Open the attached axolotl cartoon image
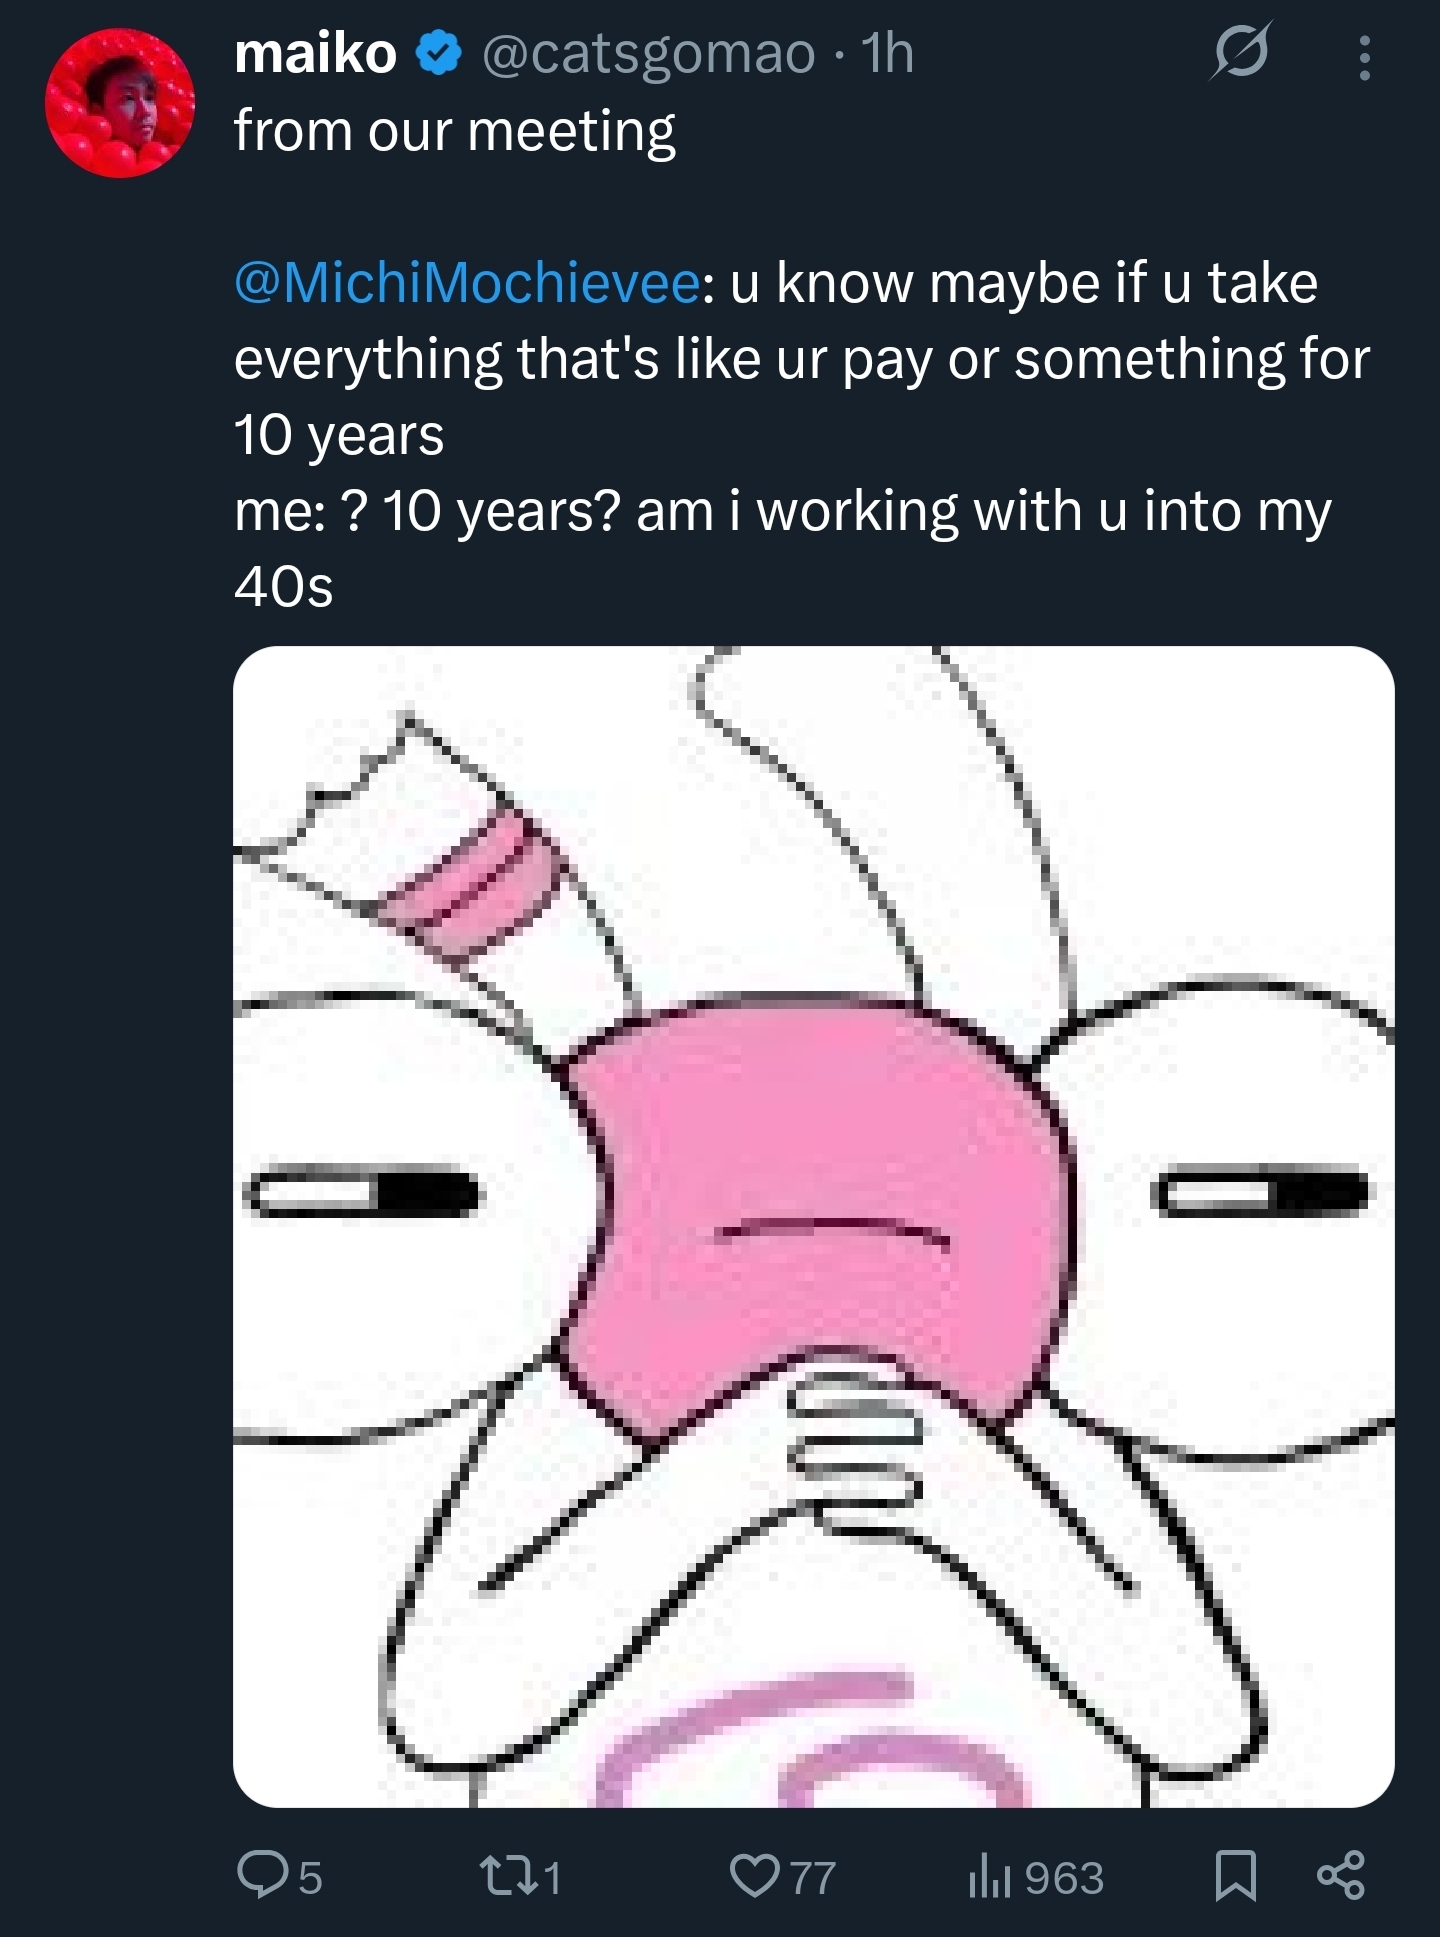The width and height of the screenshot is (1440, 1937). (813, 1226)
